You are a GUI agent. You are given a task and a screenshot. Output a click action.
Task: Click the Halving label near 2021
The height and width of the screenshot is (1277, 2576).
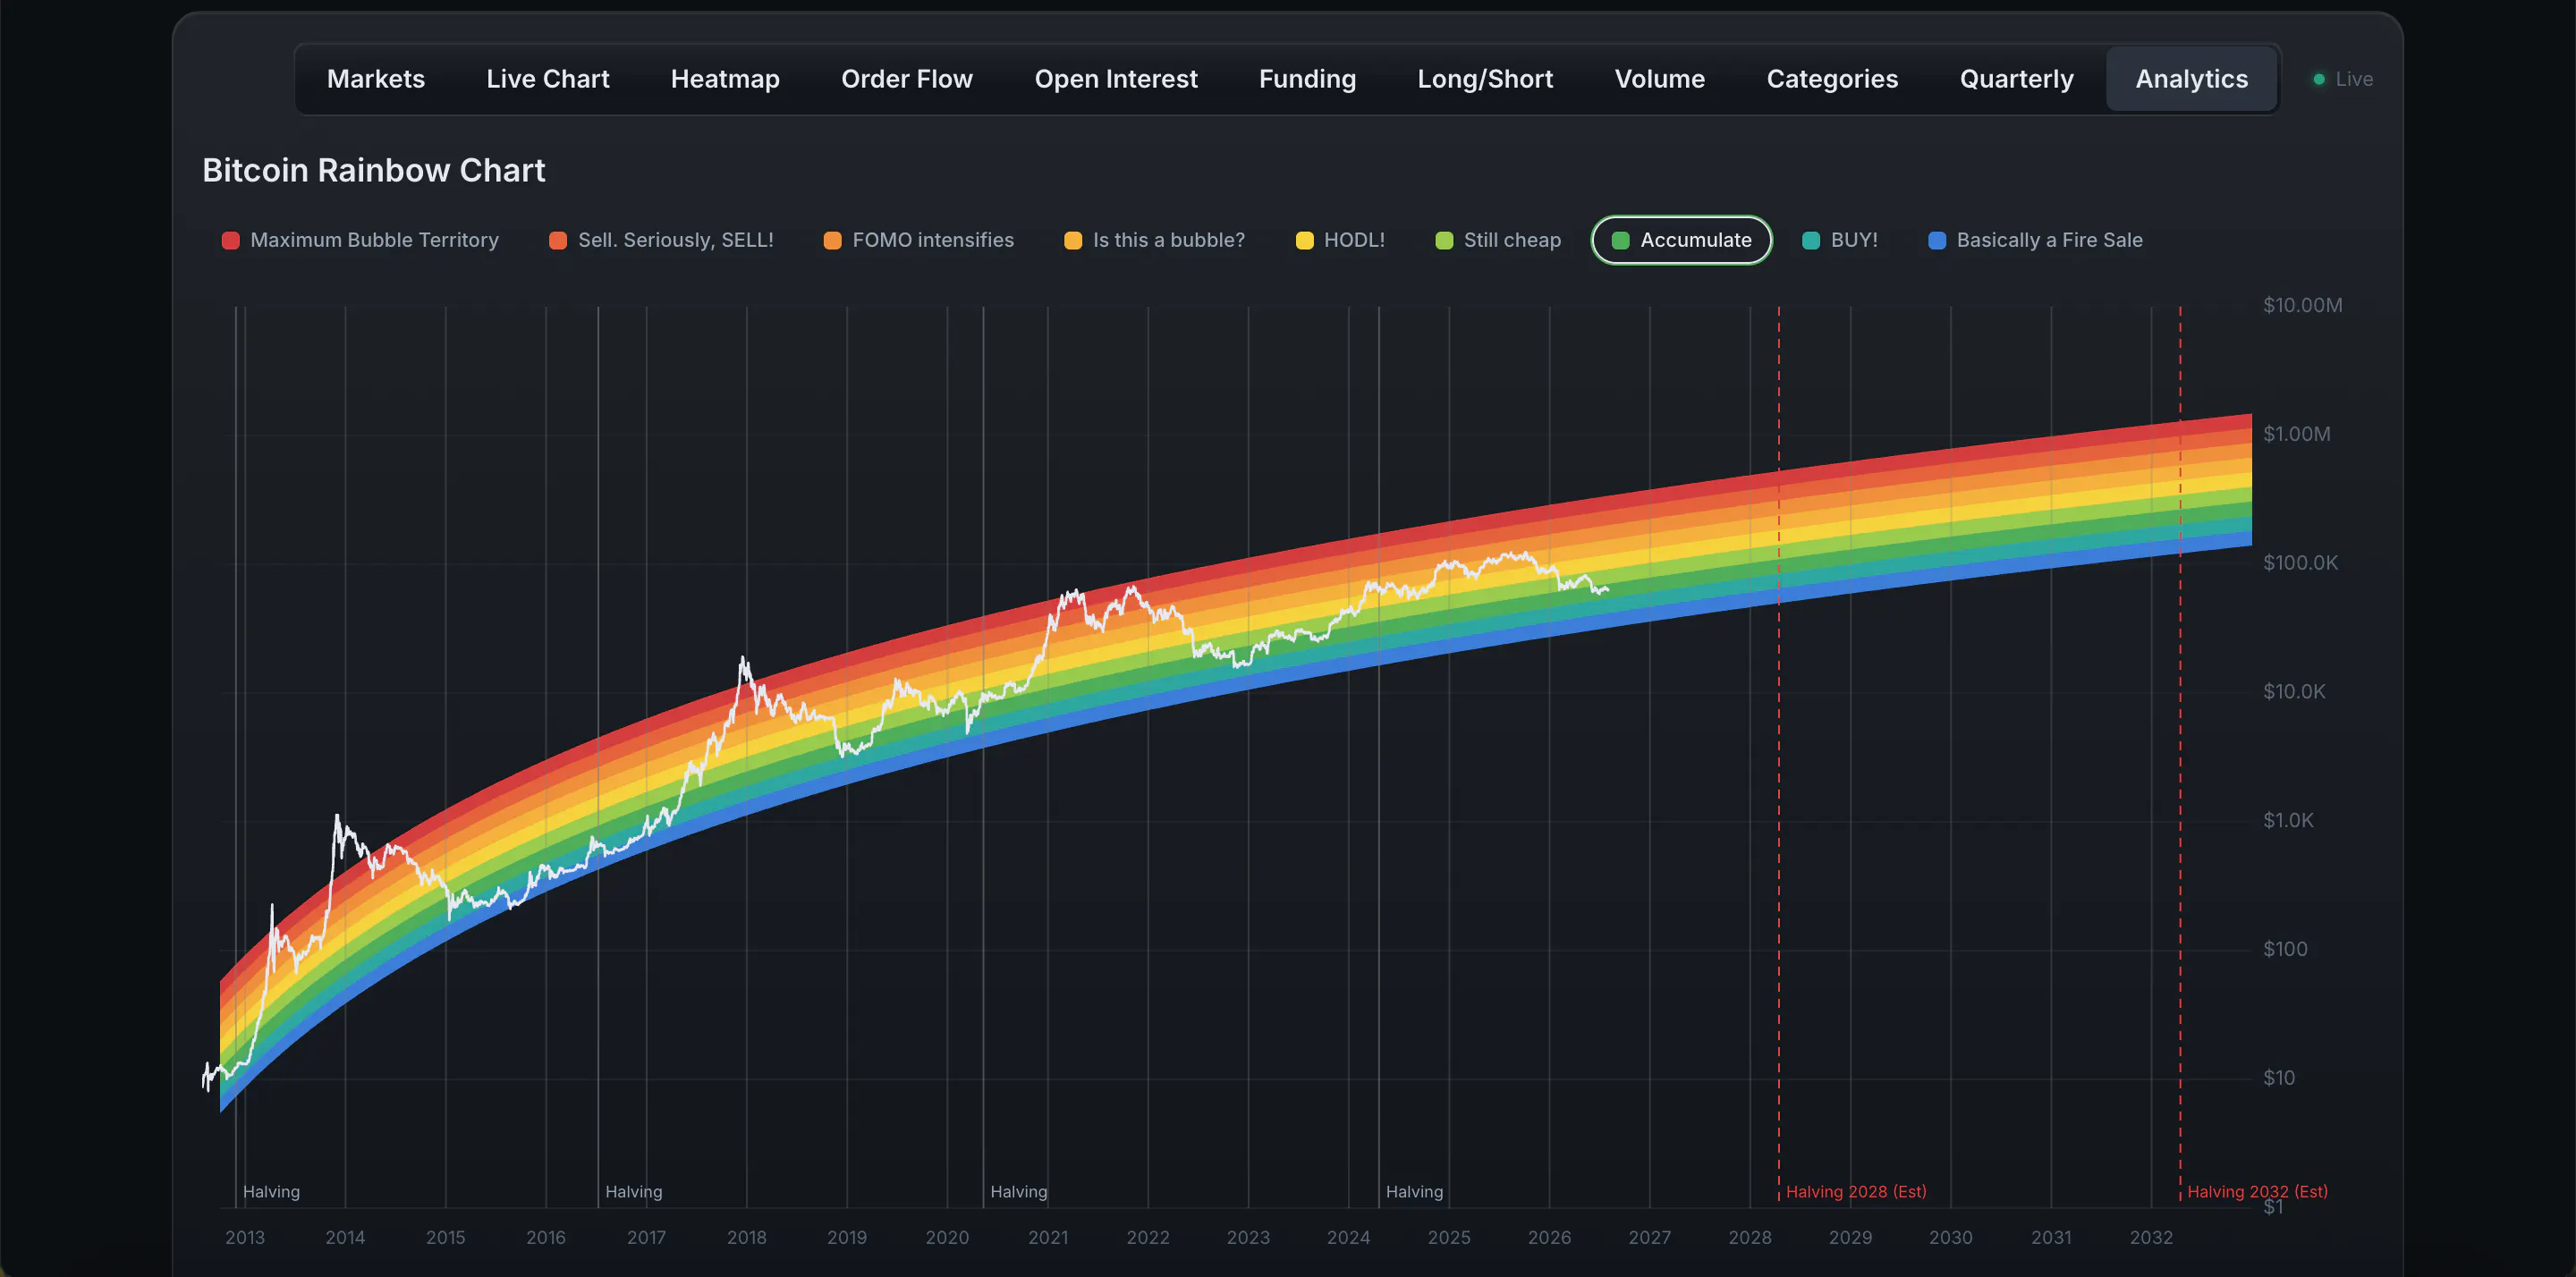(1018, 1191)
